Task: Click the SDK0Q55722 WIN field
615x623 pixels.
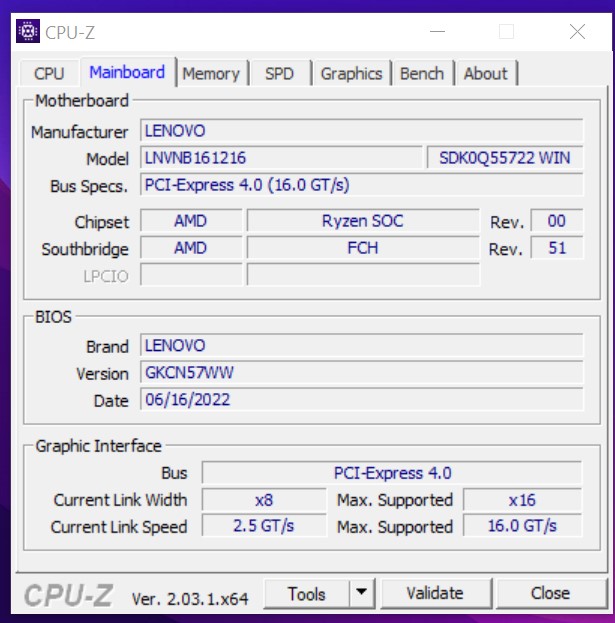Action: click(505, 158)
